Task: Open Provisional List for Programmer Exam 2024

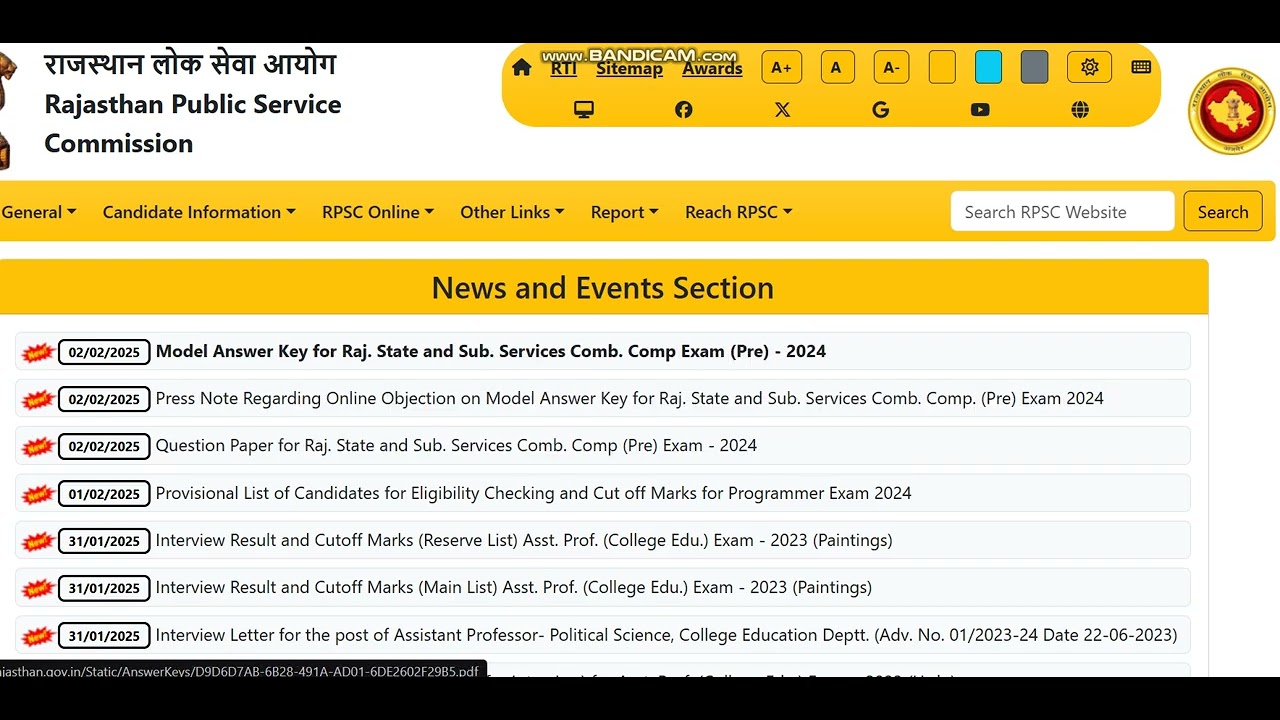Action: tap(534, 493)
